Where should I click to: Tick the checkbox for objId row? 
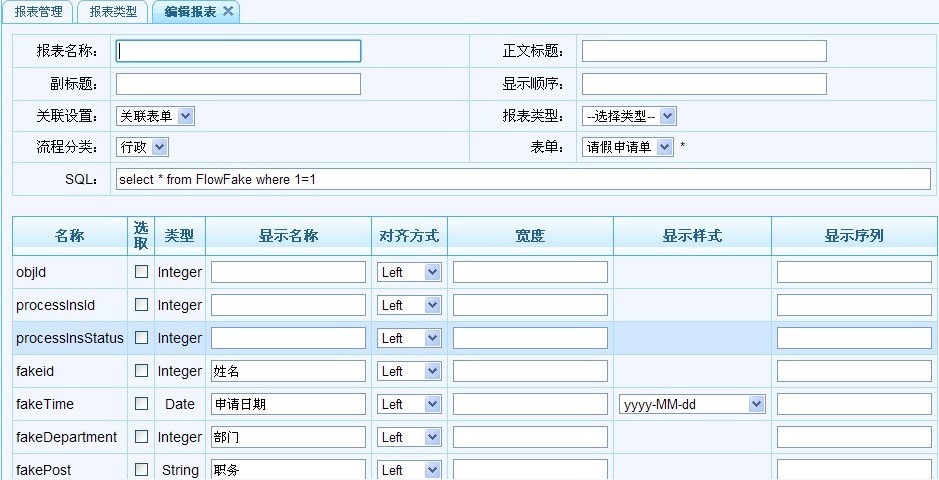[141, 271]
